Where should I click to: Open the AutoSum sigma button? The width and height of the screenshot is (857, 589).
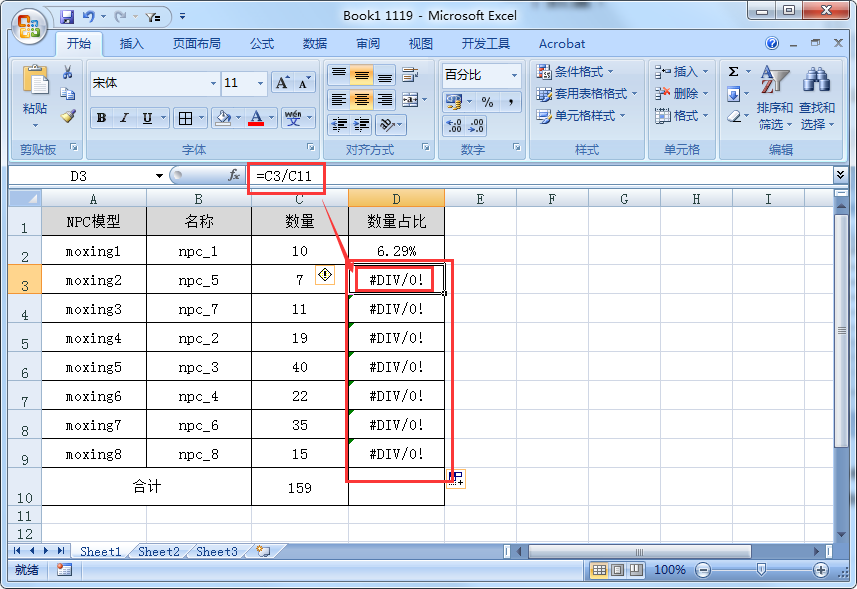(733, 72)
